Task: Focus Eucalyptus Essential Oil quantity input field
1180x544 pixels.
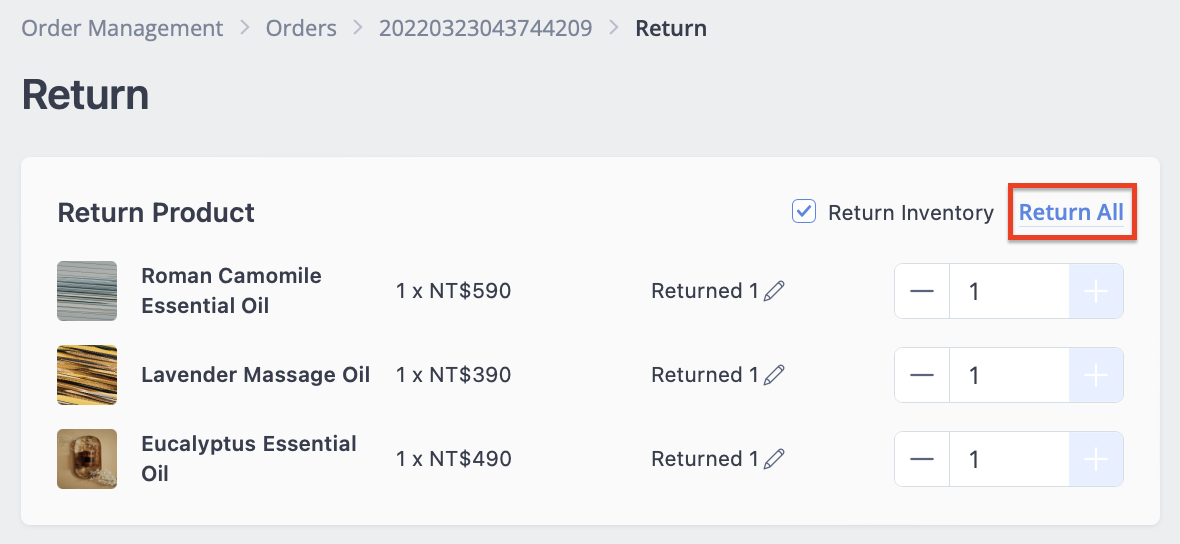Action: pyautogui.click(x=1009, y=459)
